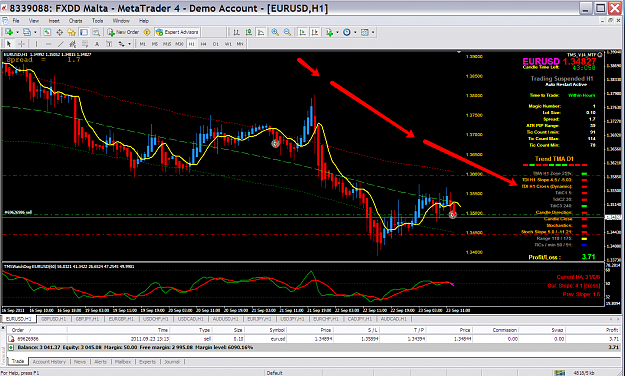Click the New Chart icon
The width and height of the screenshot is (625, 376).
click(x=9, y=32)
